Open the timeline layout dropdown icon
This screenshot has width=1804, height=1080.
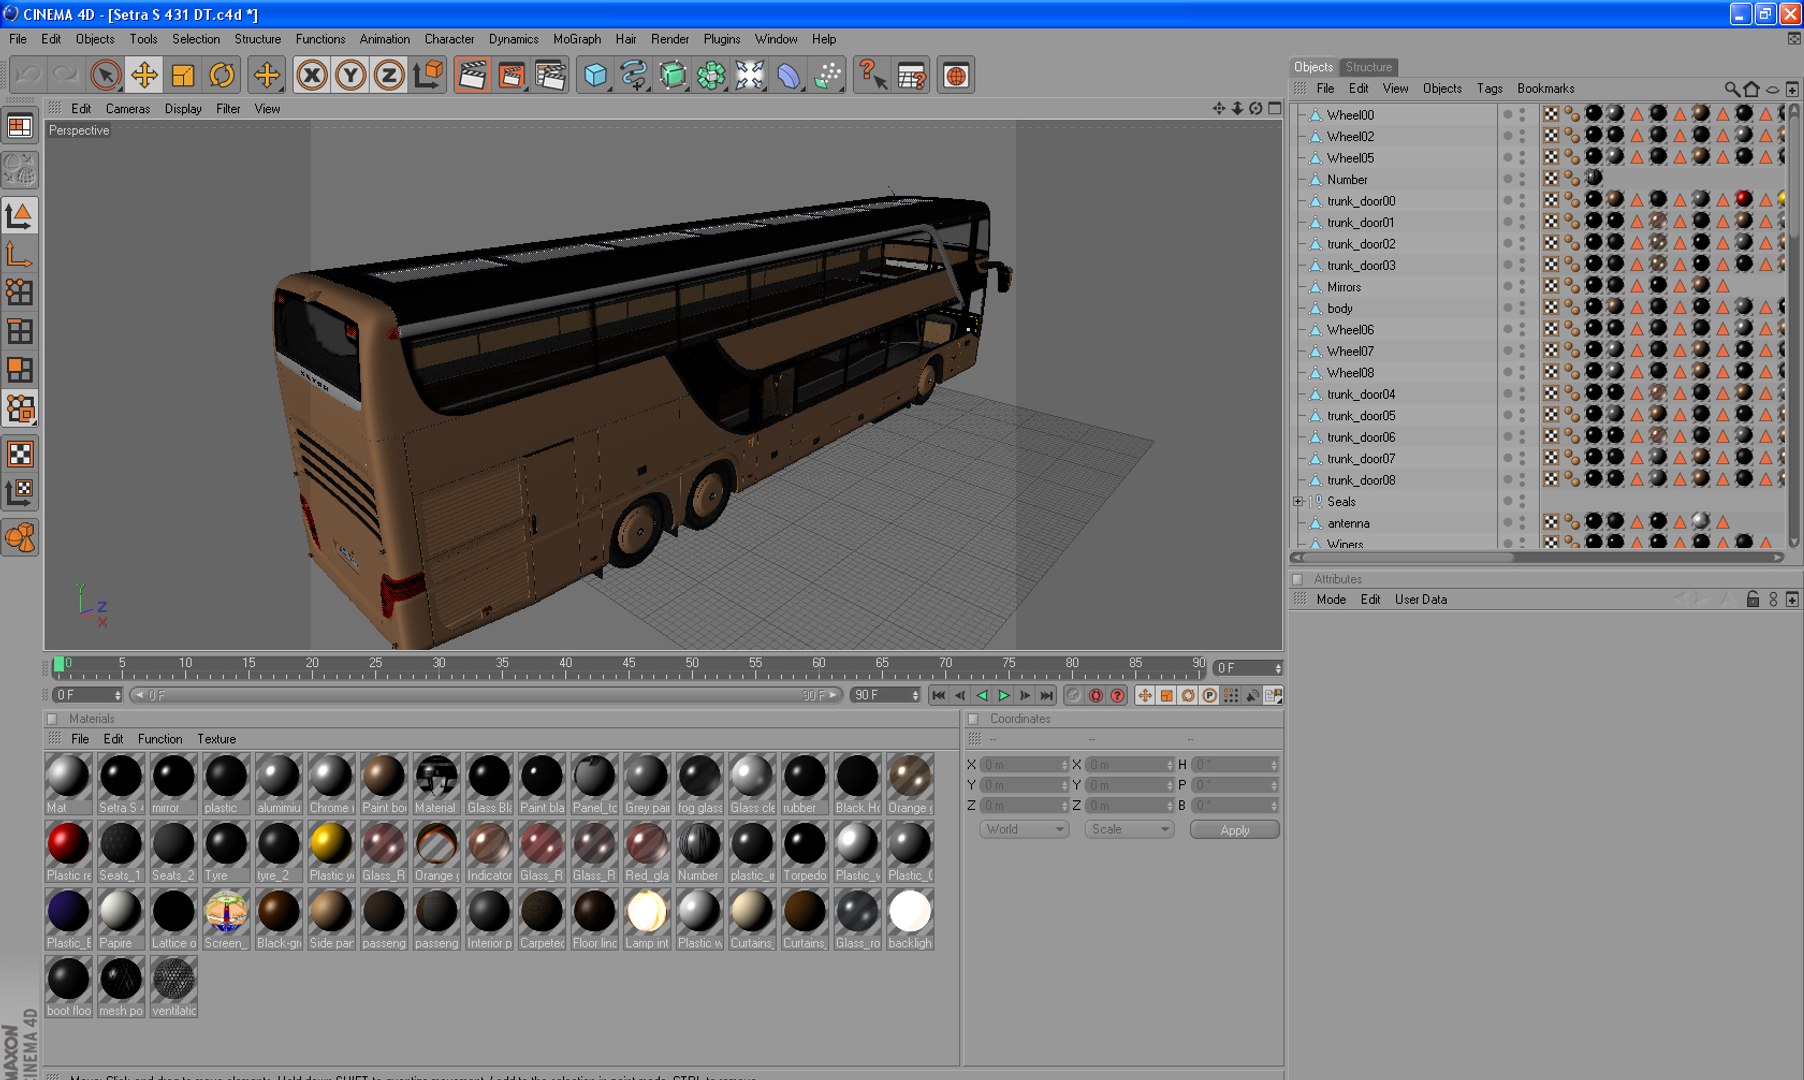tap(1273, 695)
